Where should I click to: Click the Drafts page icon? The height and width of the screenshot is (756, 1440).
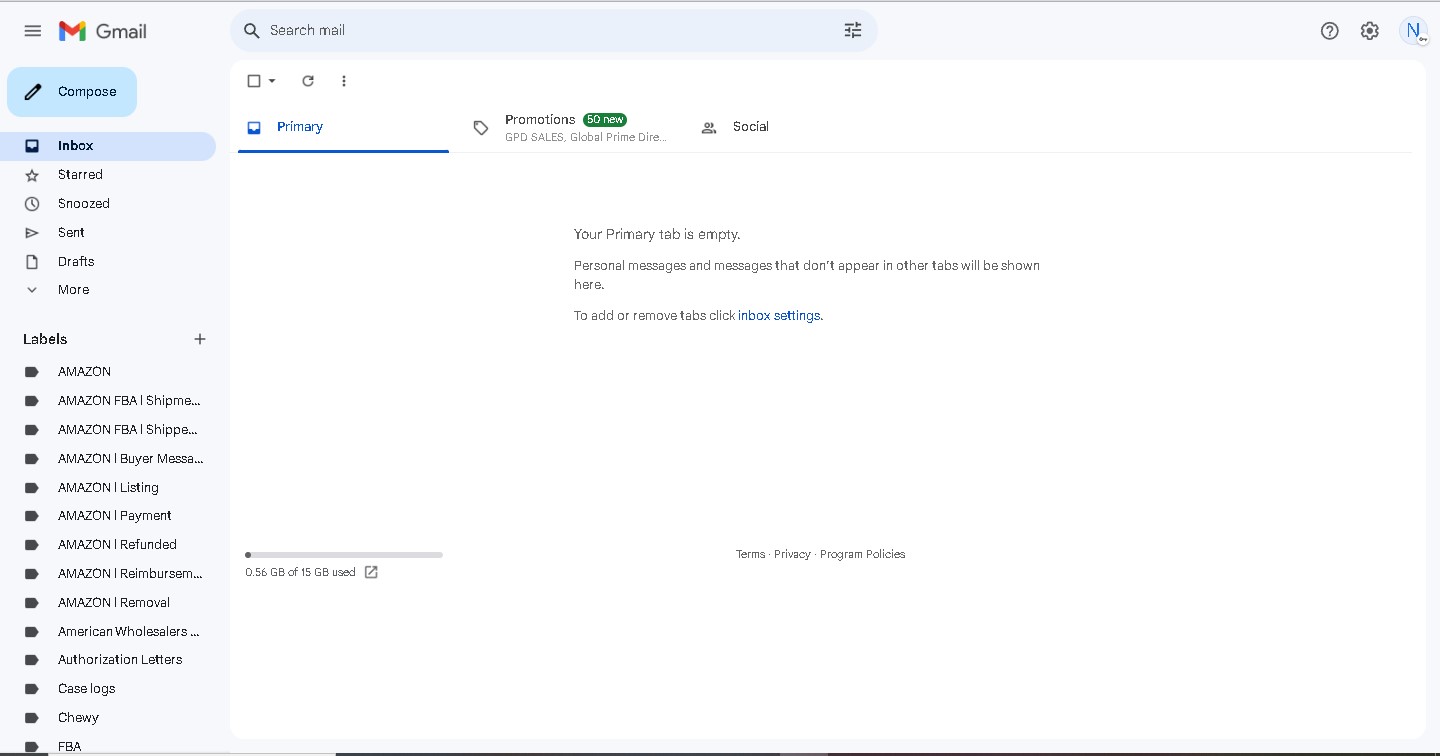[32, 262]
